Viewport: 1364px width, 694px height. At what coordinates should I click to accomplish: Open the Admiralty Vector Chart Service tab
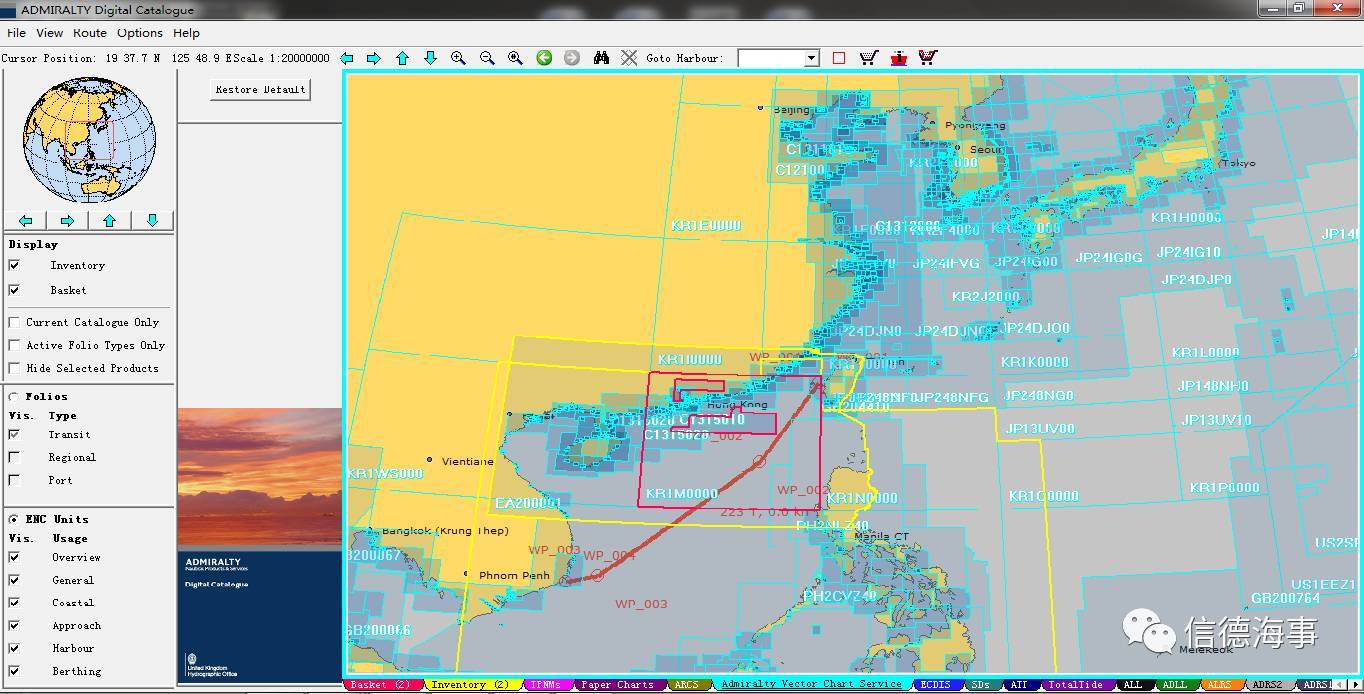811,685
